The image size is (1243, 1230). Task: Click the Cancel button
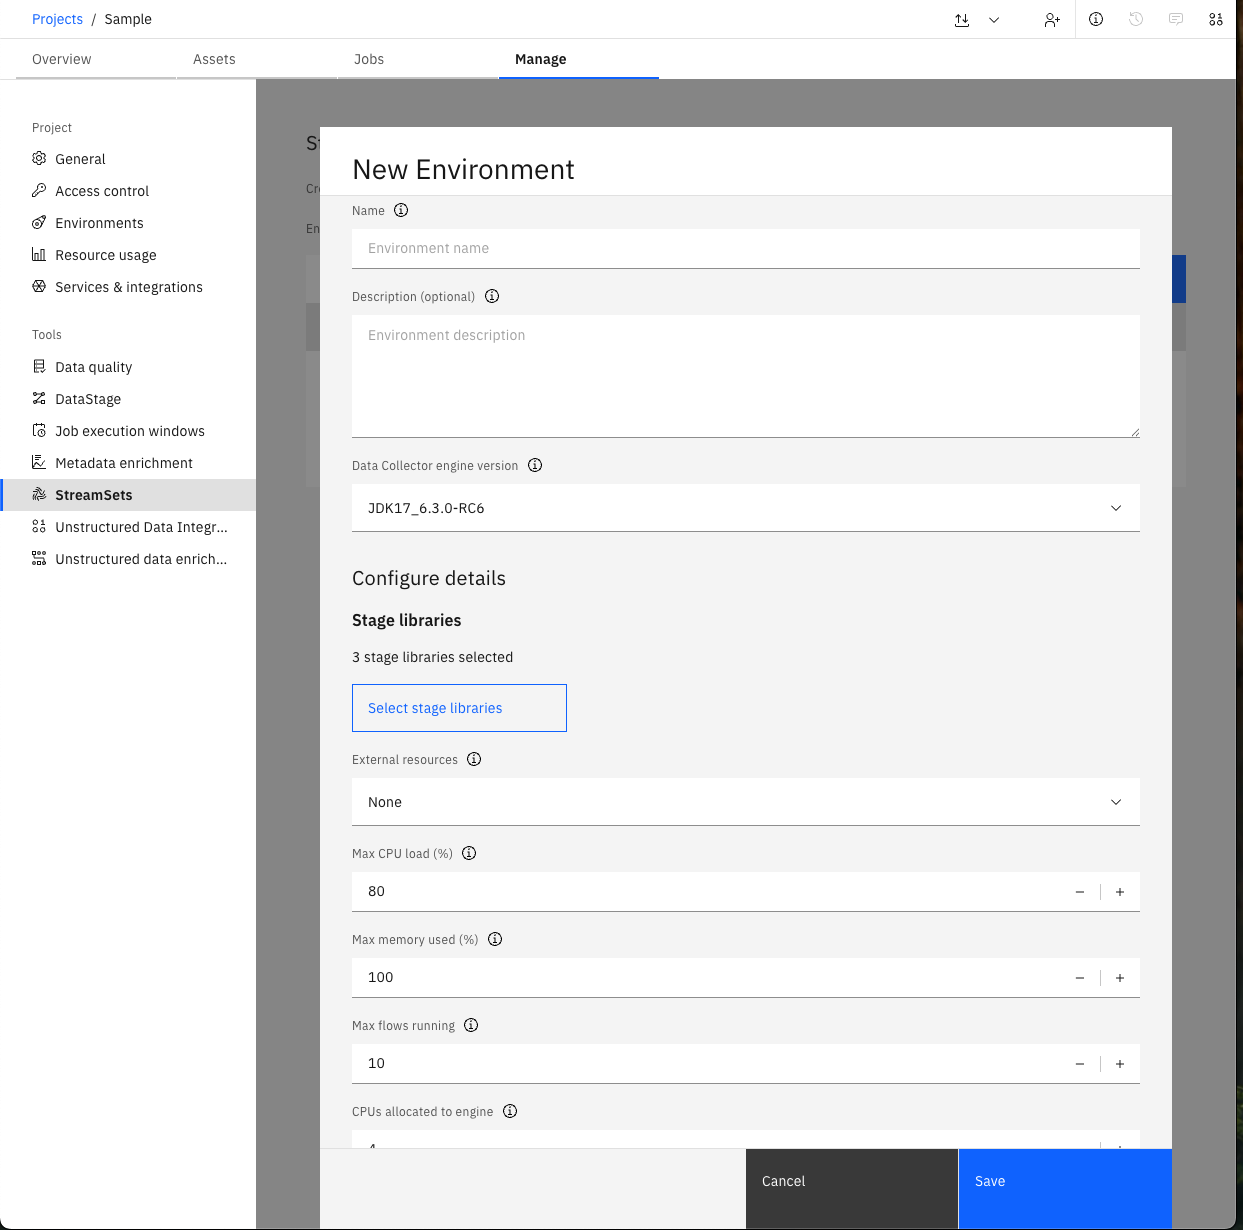[x=852, y=1189]
